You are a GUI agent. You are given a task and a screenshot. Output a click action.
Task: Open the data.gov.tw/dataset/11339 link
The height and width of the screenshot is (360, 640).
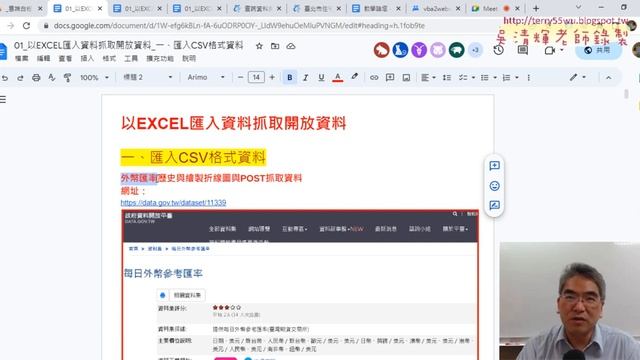(x=173, y=202)
